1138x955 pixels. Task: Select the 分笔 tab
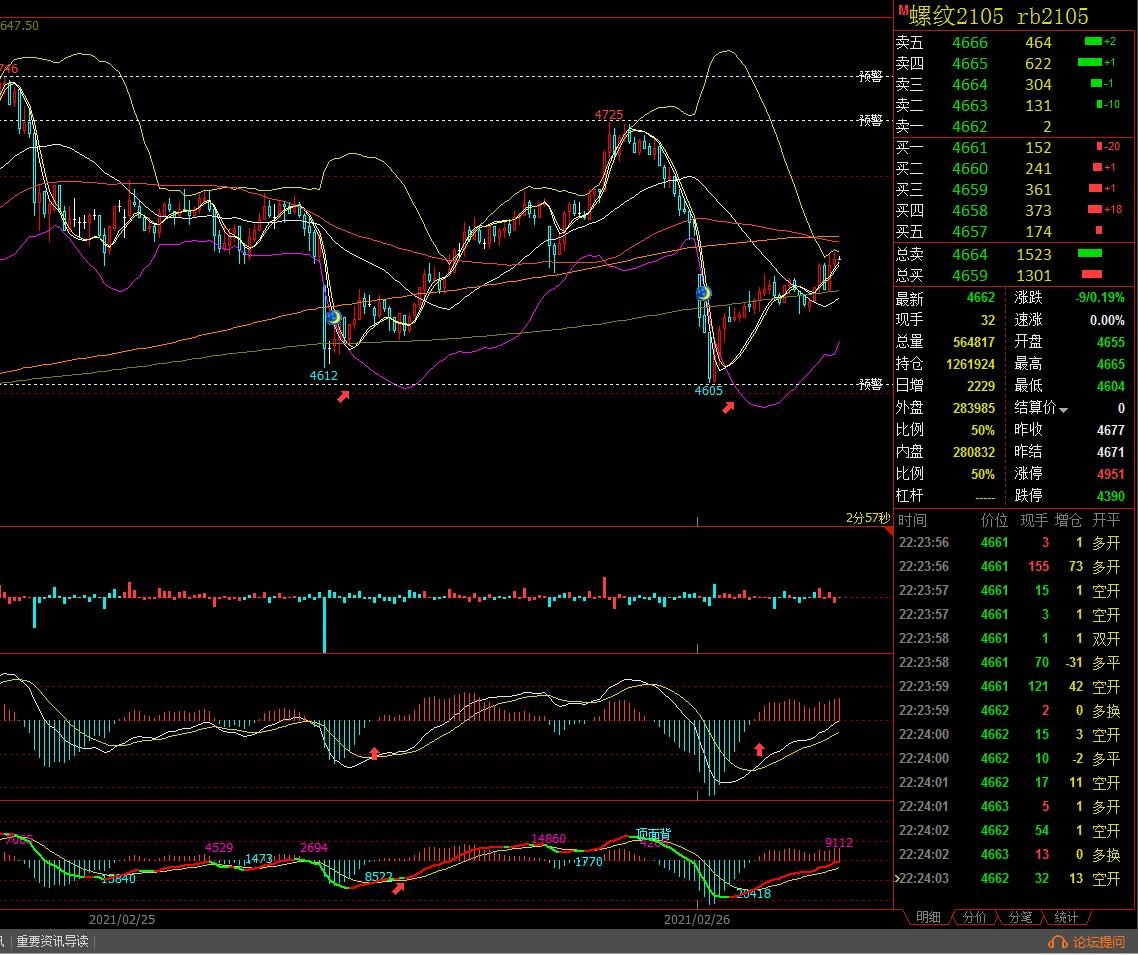[x=1019, y=917]
